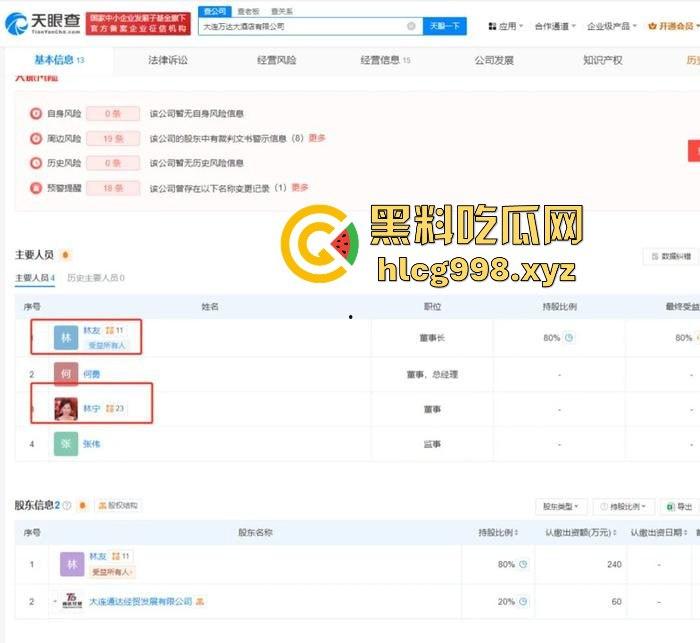Click the 何 avatar icon
700x643 pixels.
coord(66,374)
